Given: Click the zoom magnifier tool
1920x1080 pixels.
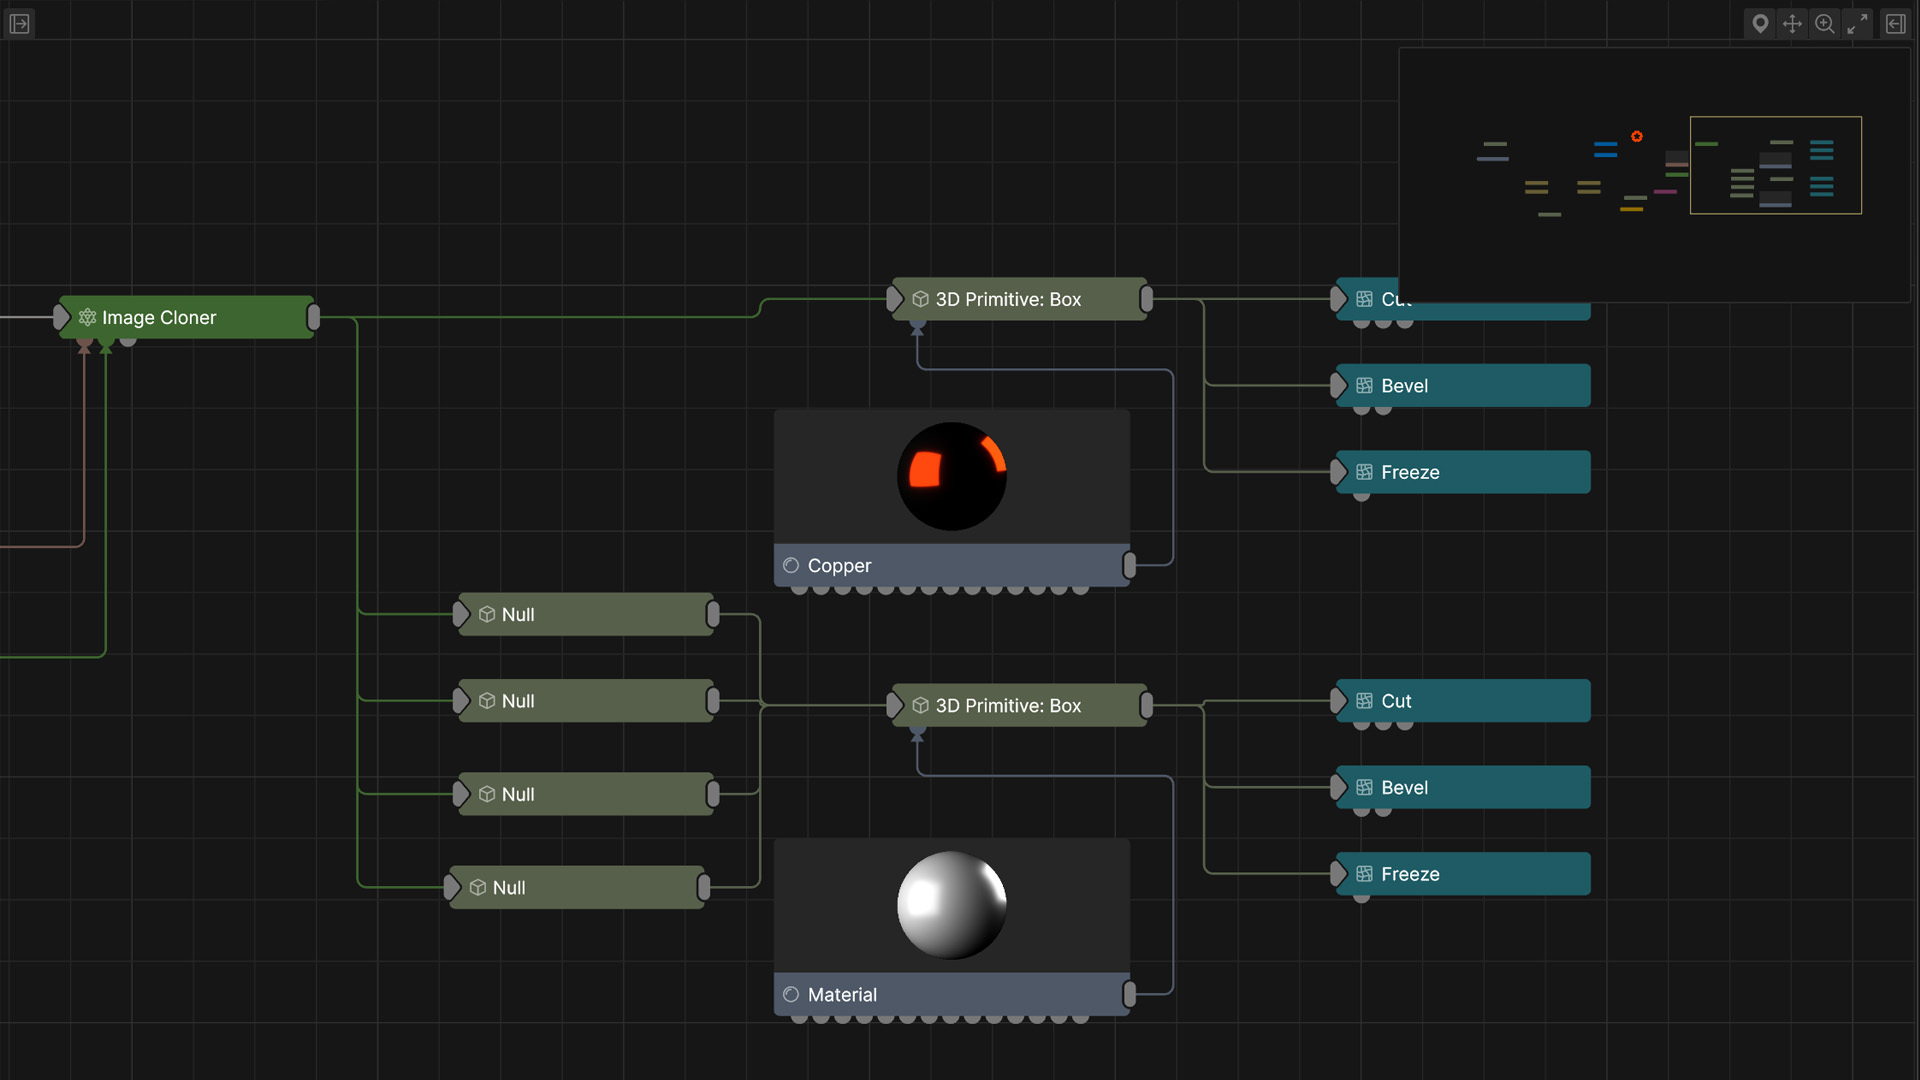Looking at the screenshot, I should point(1825,23).
